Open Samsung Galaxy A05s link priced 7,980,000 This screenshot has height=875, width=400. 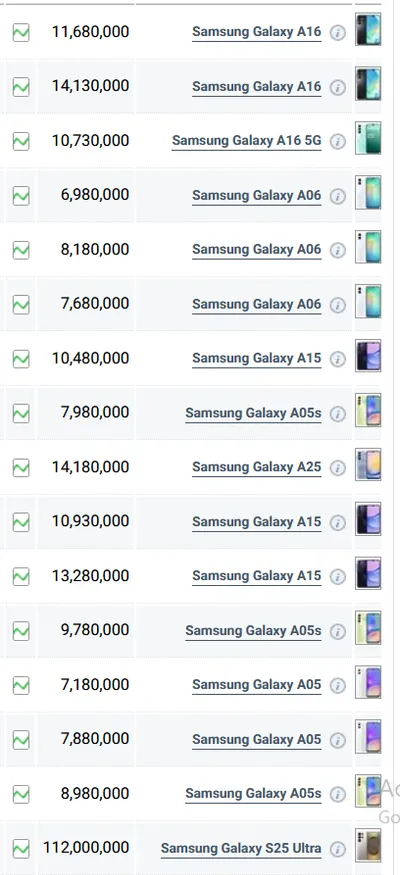(253, 413)
